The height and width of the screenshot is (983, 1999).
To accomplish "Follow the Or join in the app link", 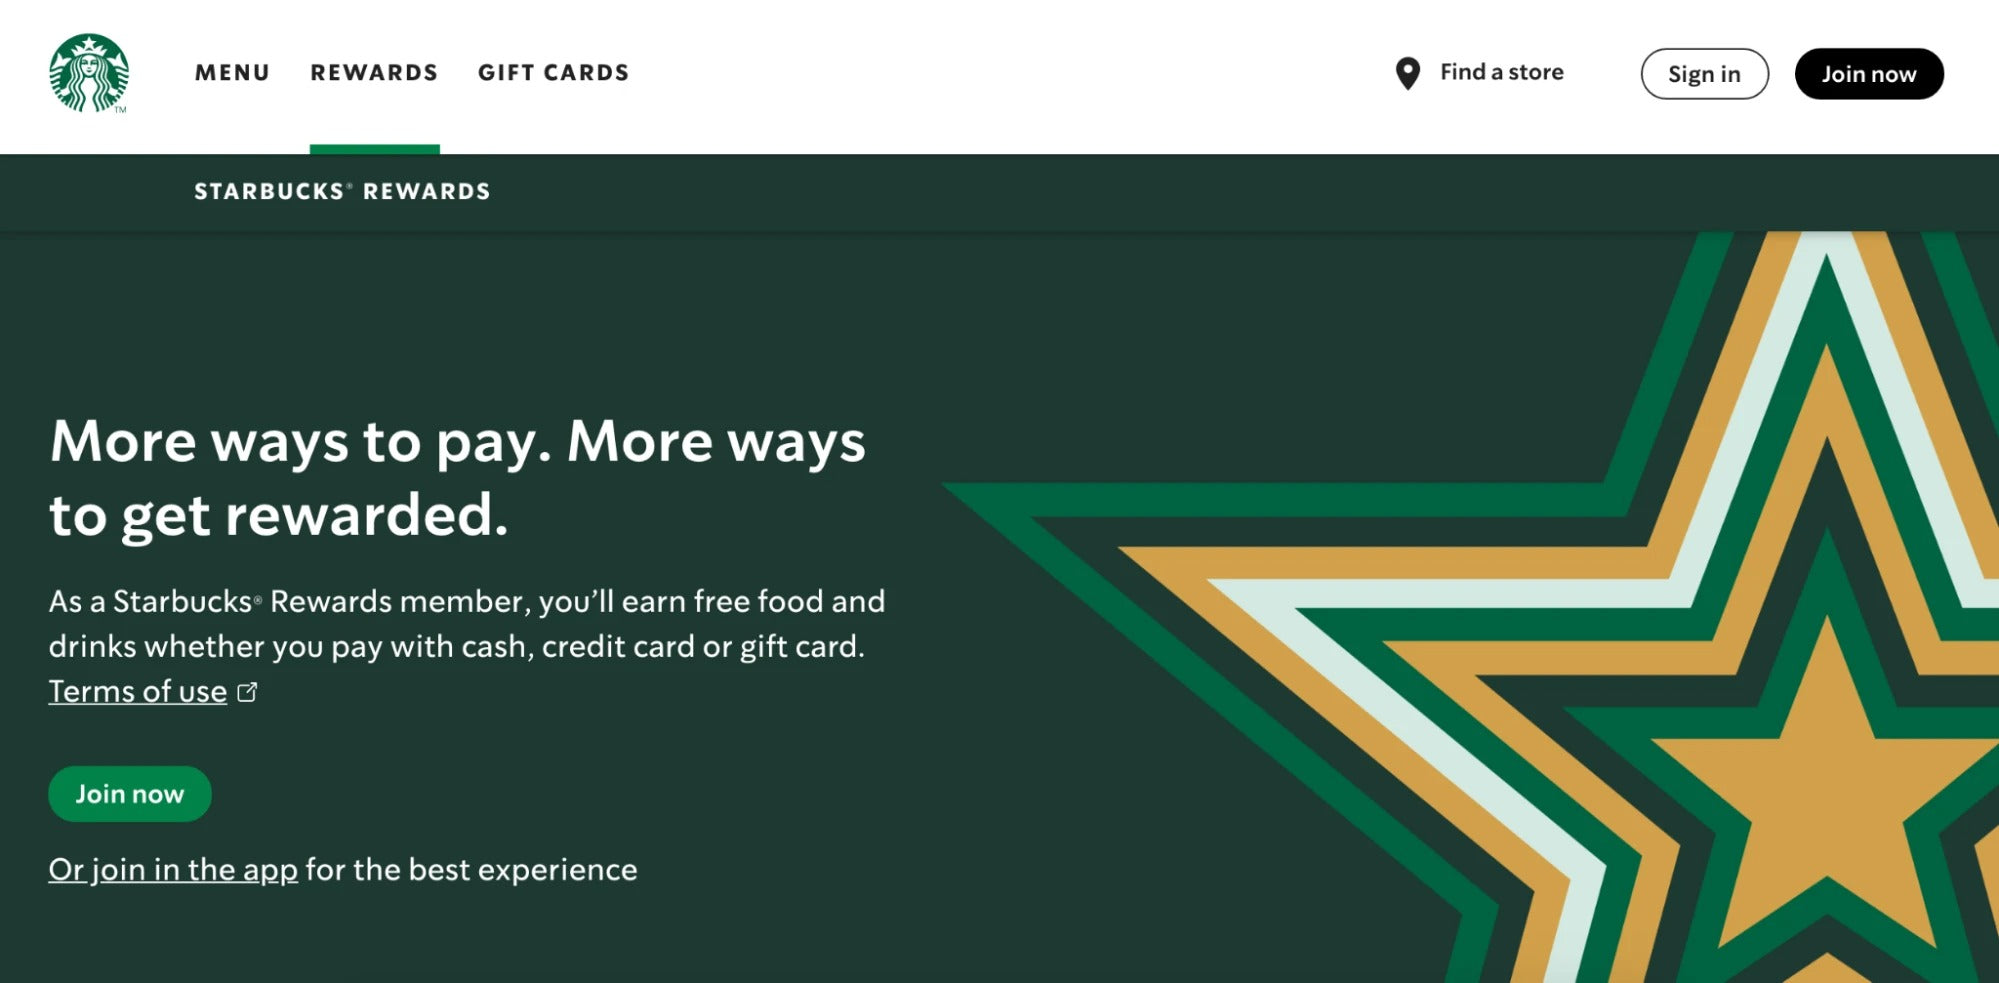I will click(173, 869).
